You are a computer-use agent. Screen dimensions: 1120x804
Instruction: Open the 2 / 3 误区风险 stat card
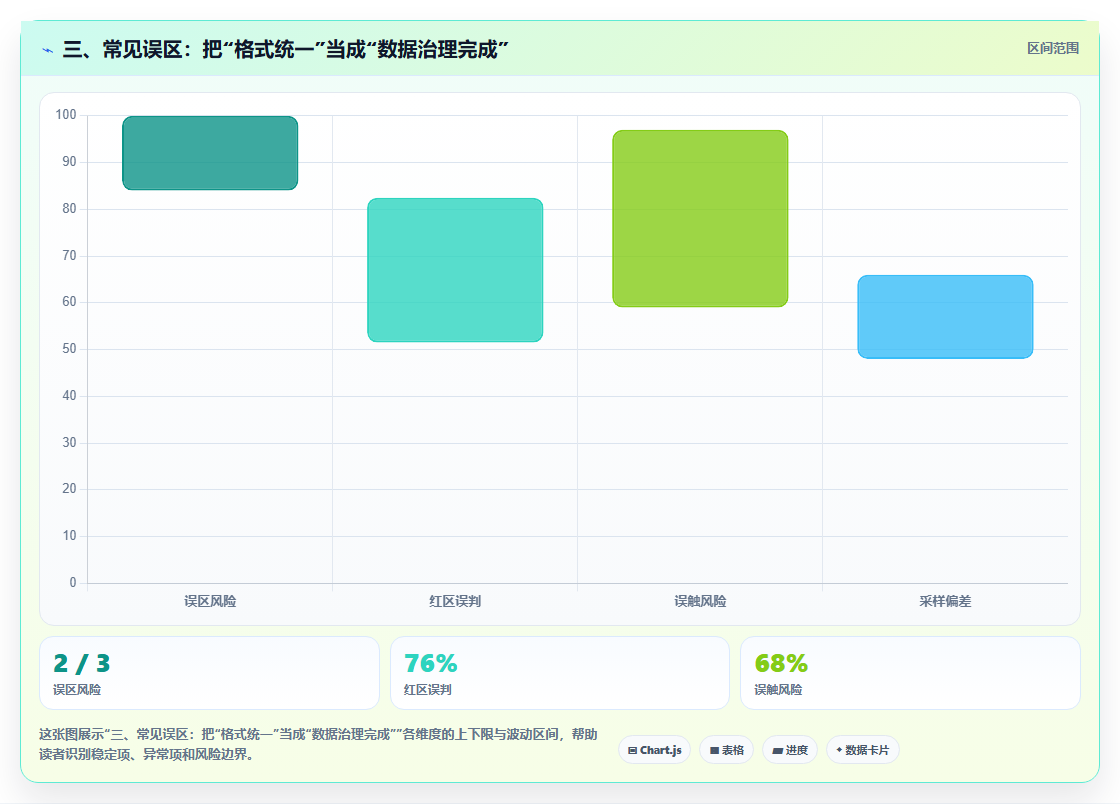[209, 673]
